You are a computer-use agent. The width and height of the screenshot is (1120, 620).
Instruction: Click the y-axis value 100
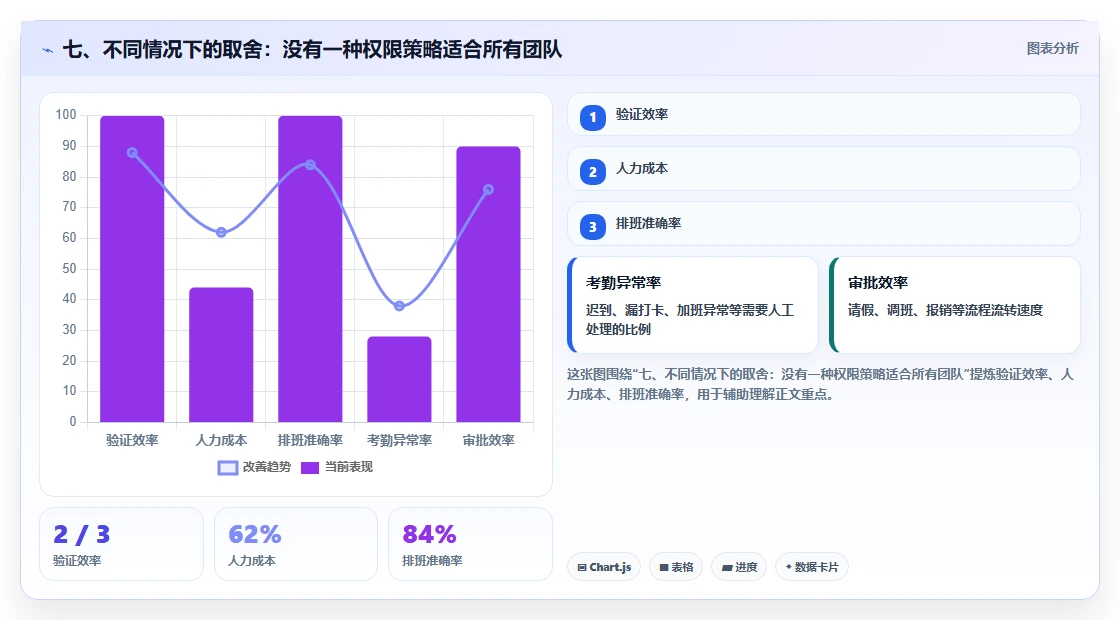pos(66,115)
